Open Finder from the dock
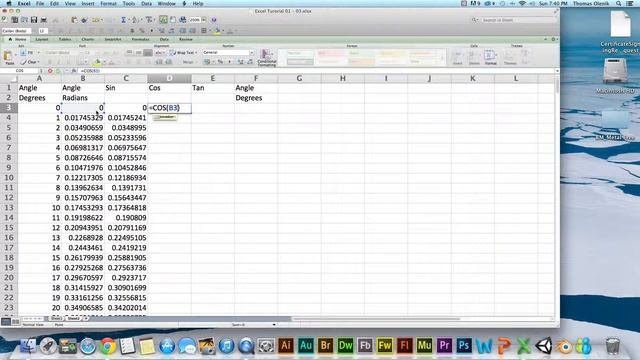The height and width of the screenshot is (360, 640). click(28, 346)
